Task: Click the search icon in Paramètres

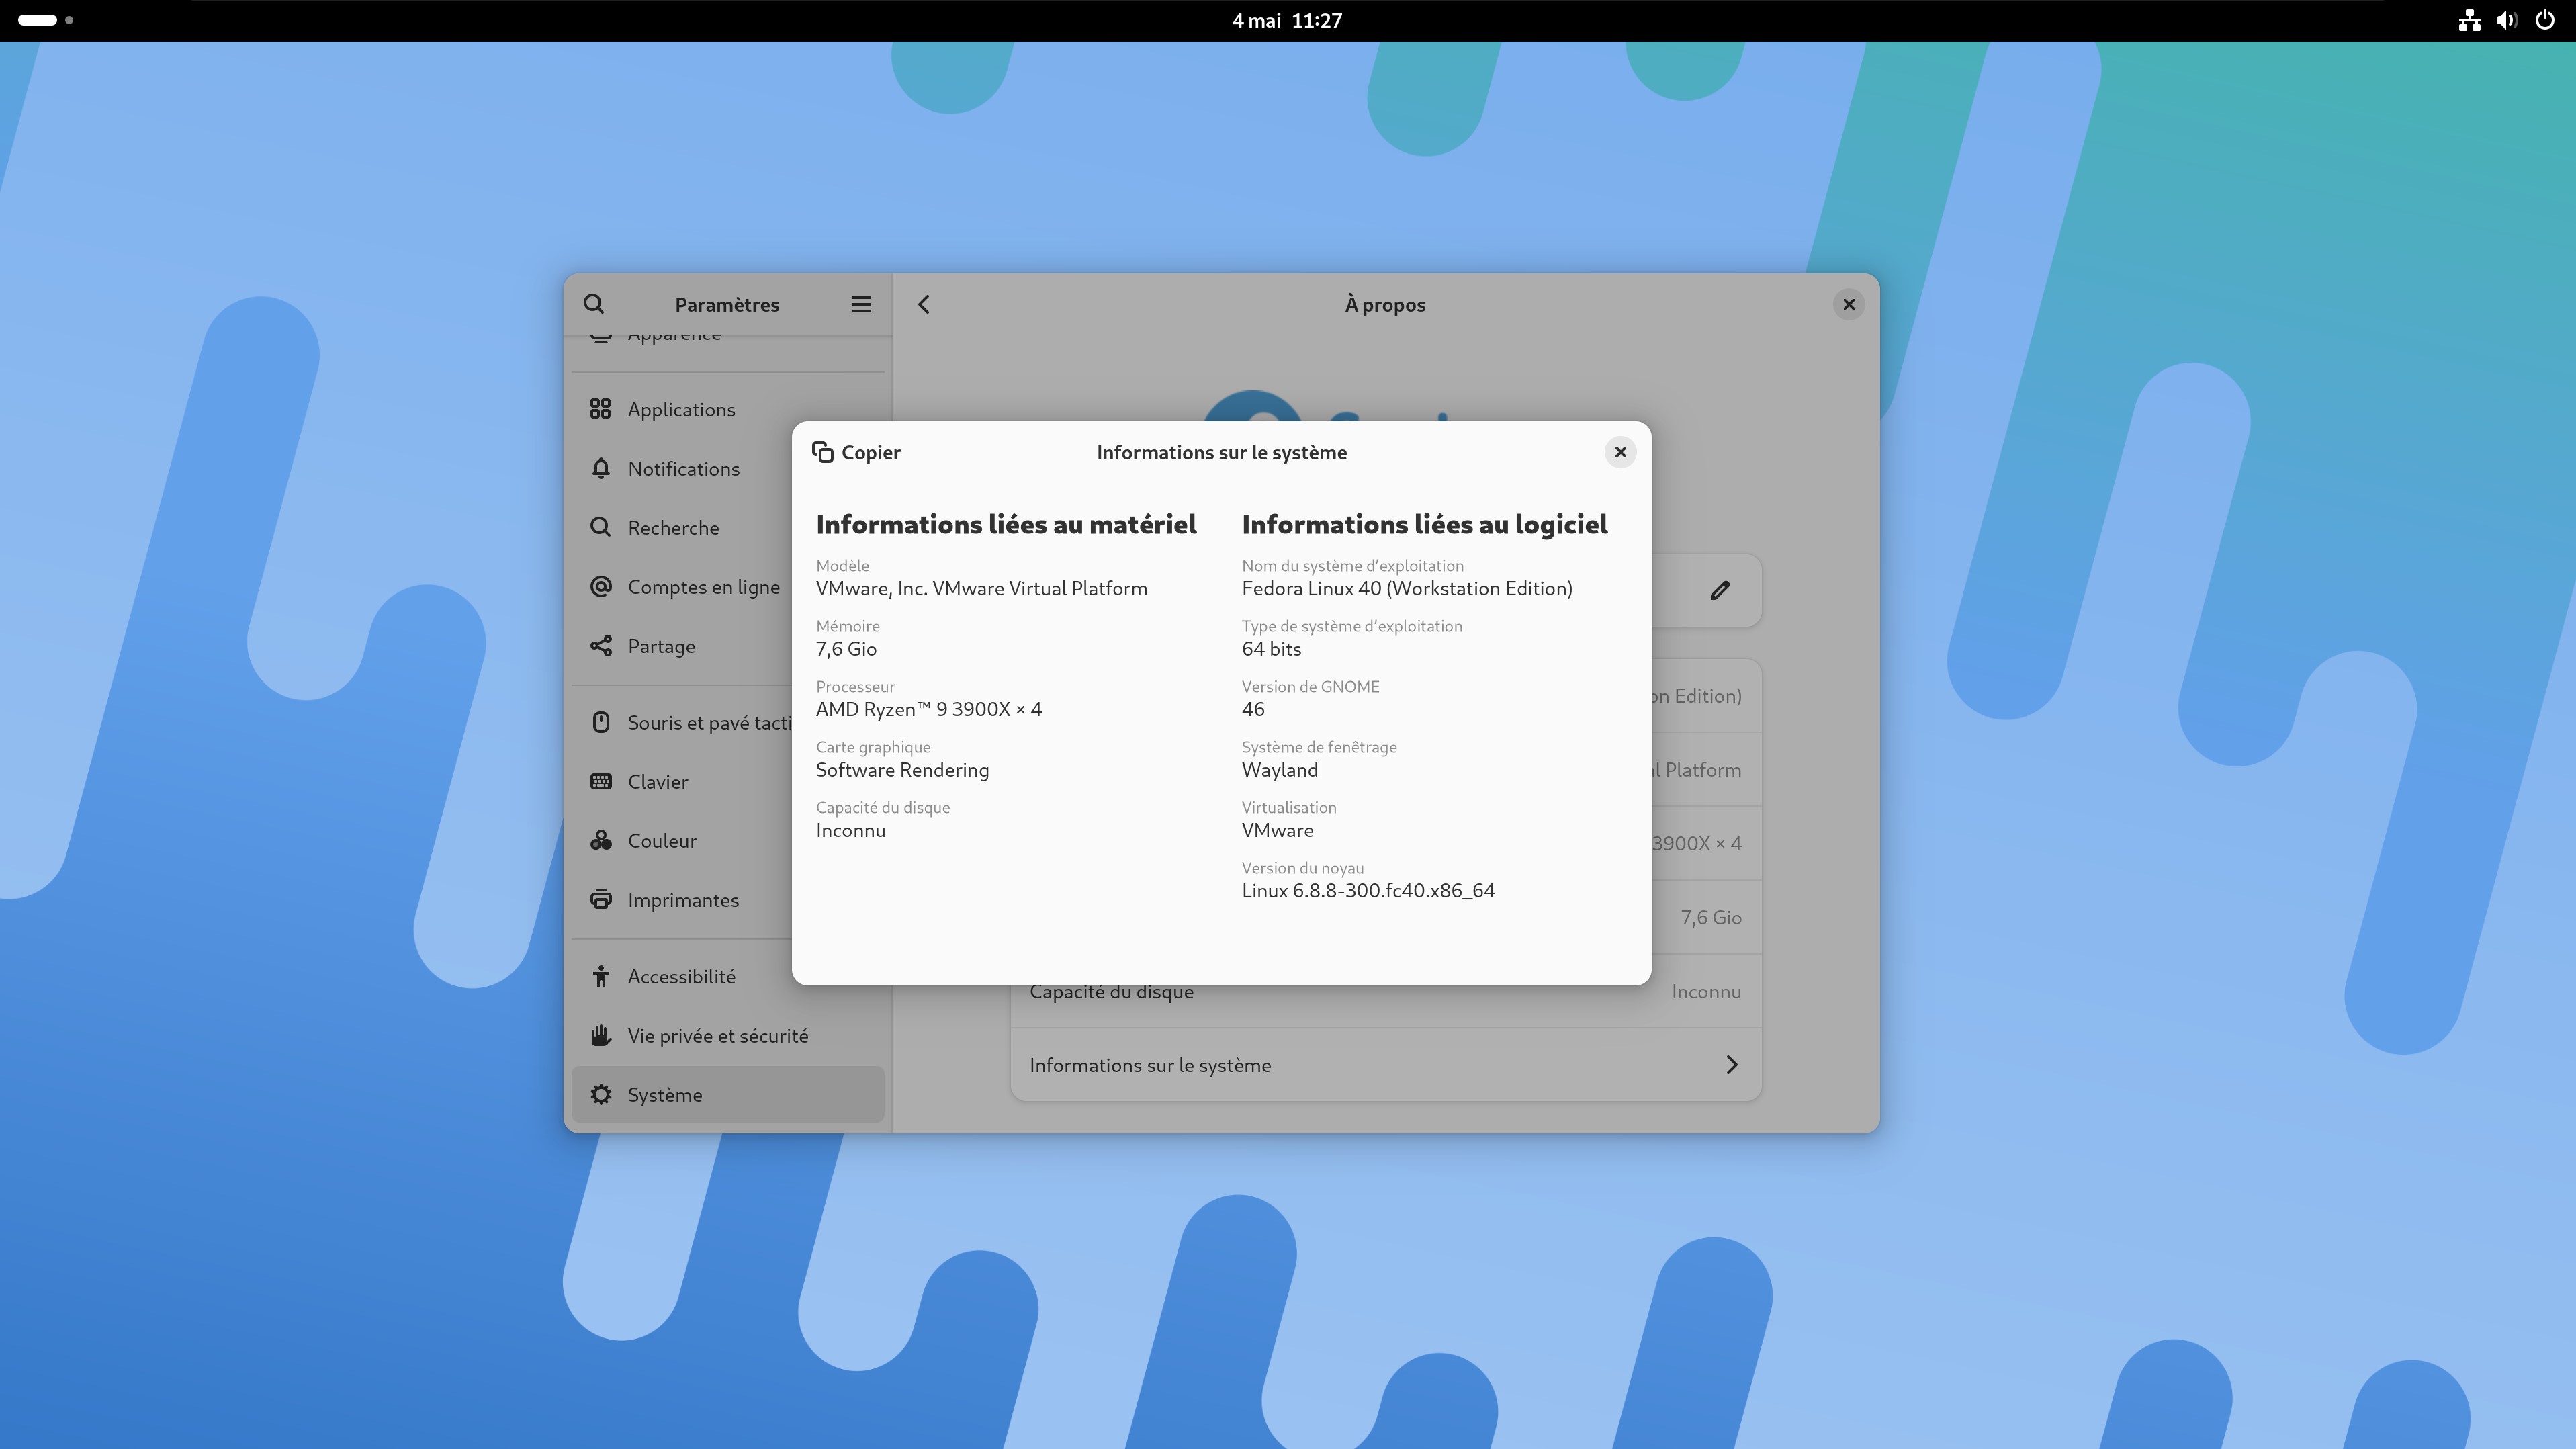Action: [x=594, y=304]
